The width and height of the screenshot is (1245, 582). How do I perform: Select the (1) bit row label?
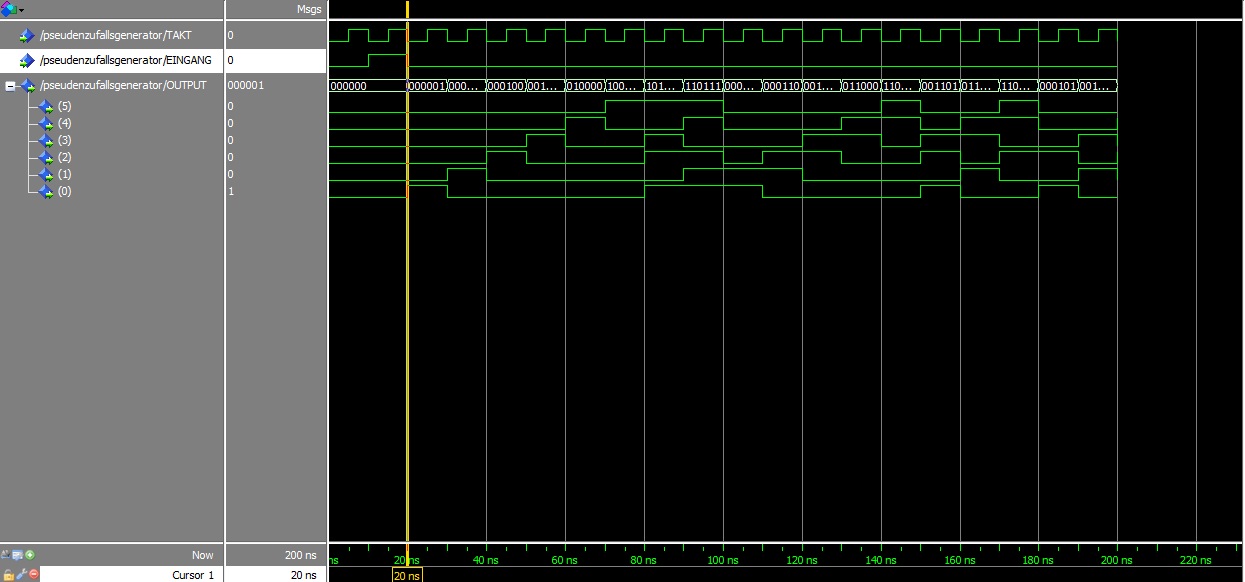[x=65, y=174]
